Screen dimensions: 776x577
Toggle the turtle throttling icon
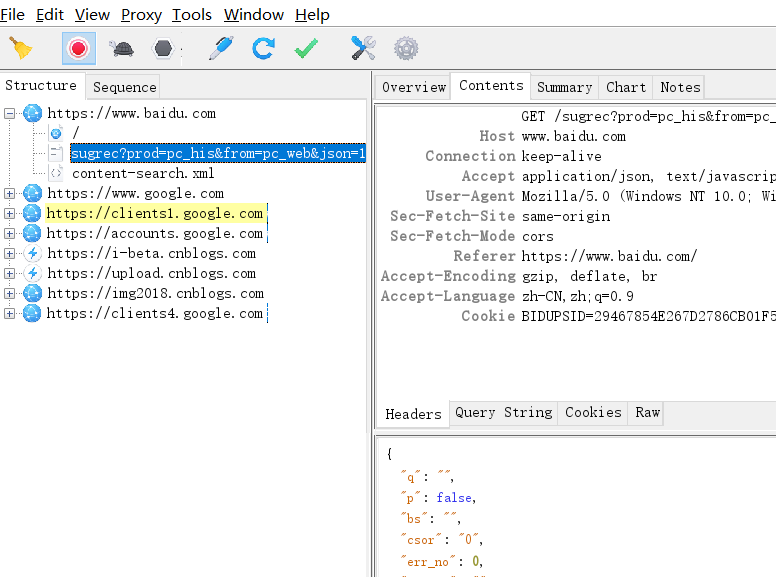point(121,49)
